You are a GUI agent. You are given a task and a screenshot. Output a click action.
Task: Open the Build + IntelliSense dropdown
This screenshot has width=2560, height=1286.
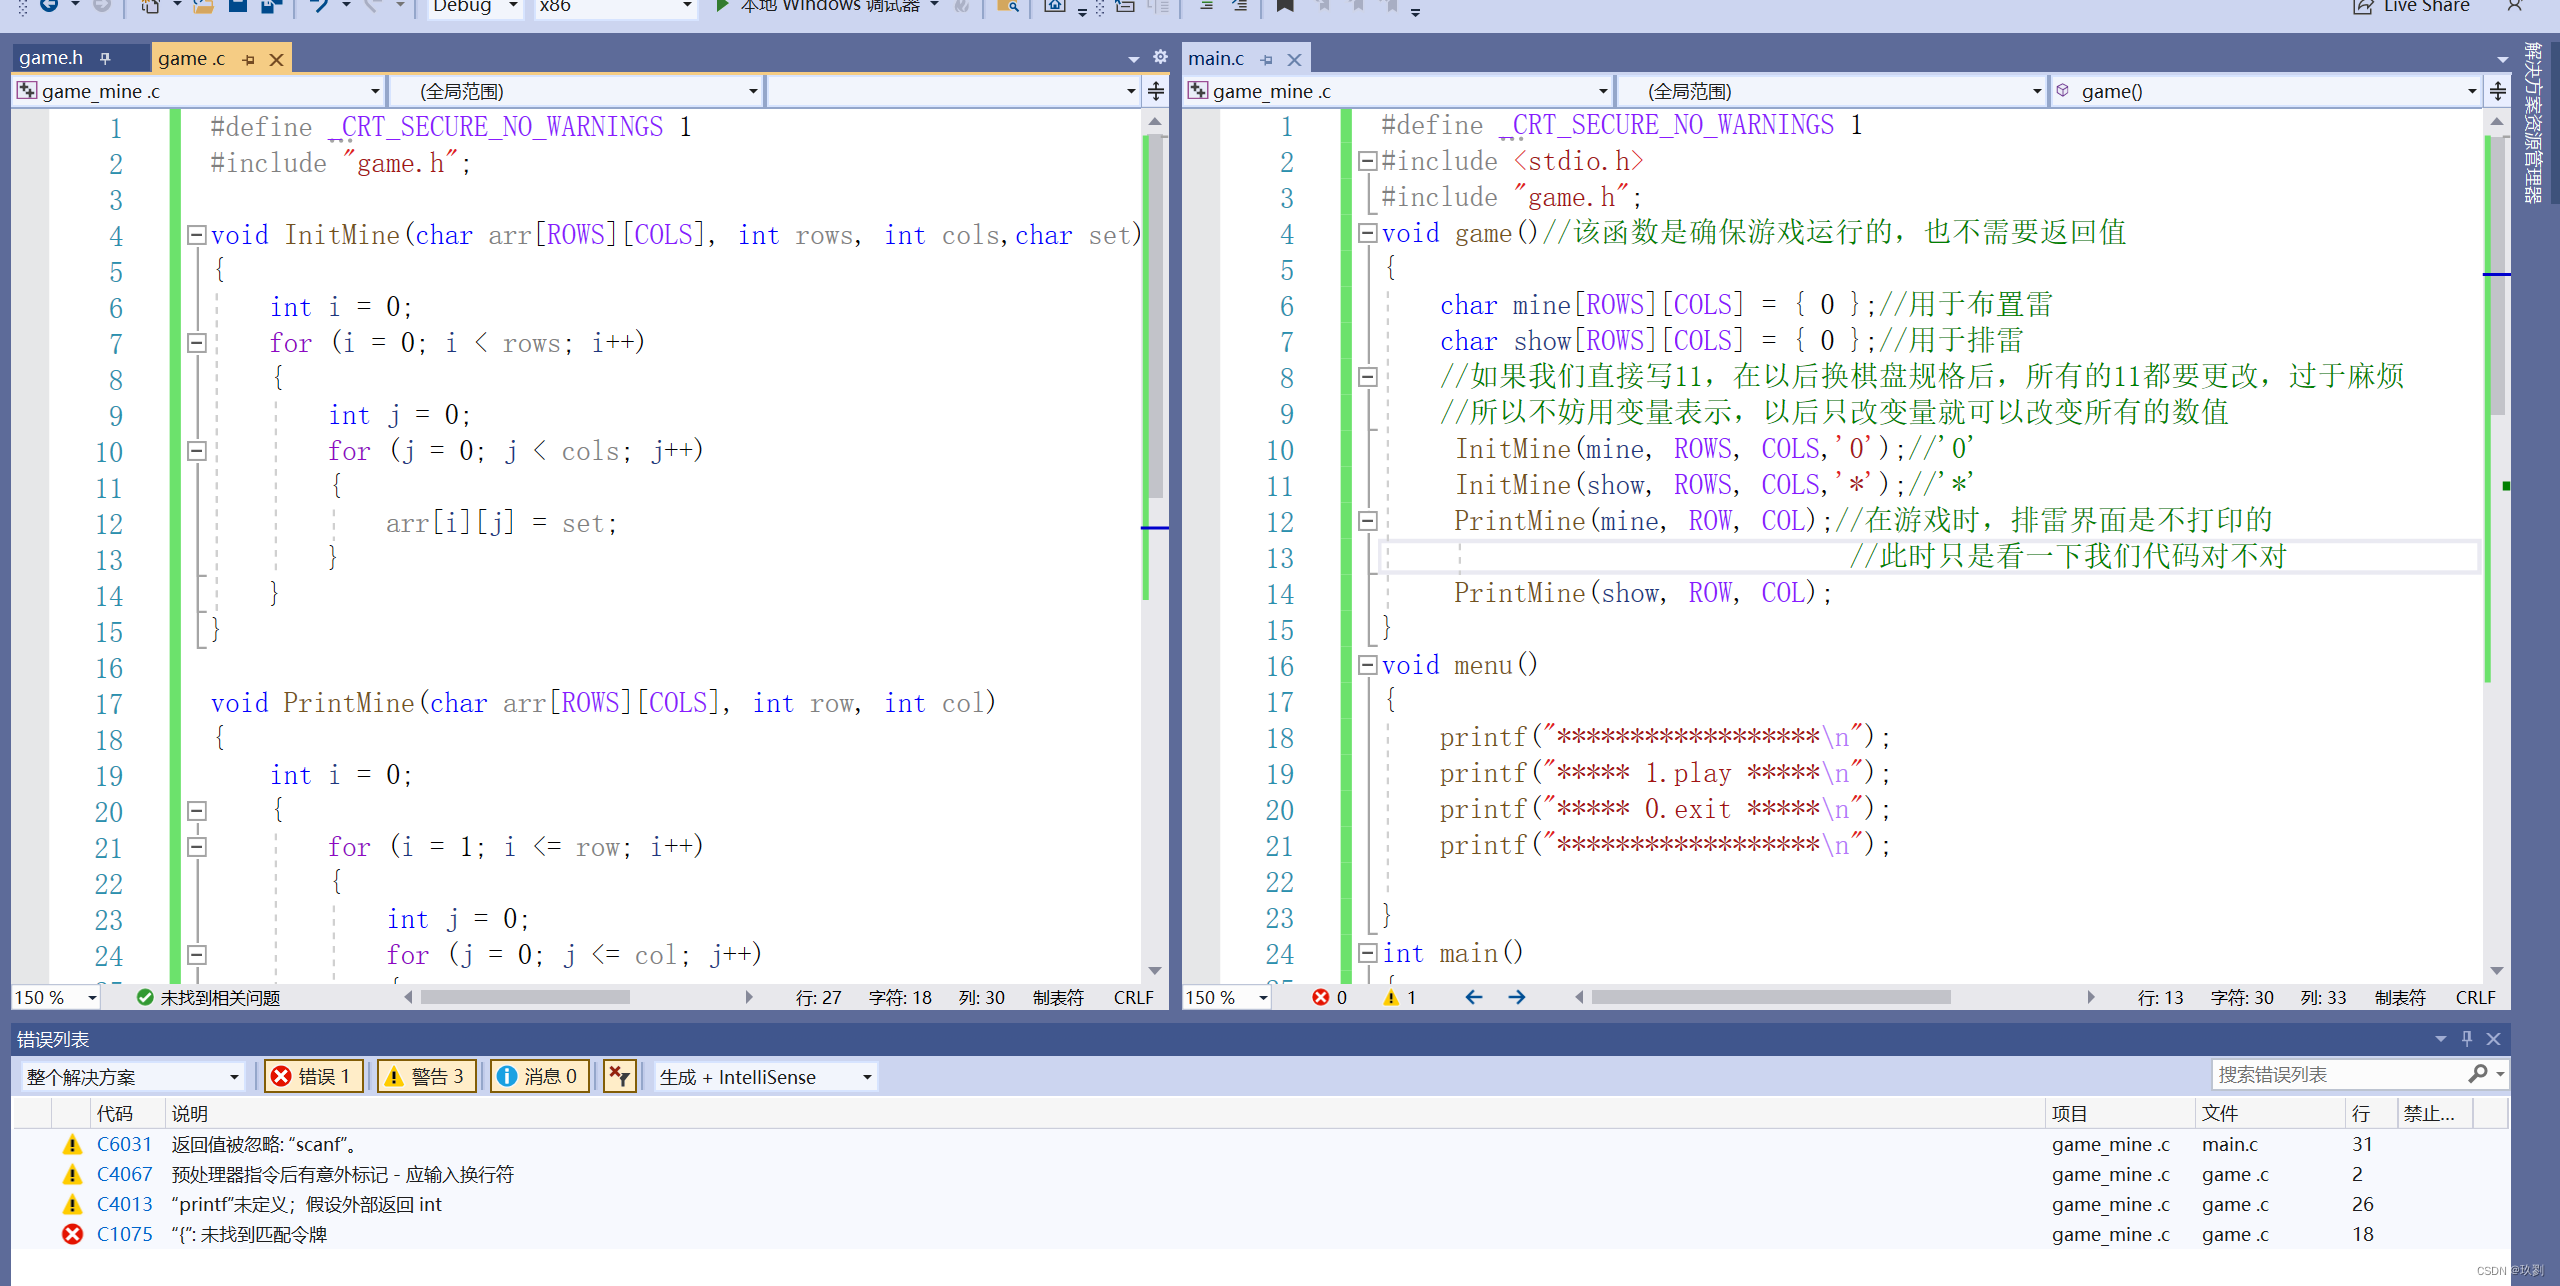tap(766, 1076)
